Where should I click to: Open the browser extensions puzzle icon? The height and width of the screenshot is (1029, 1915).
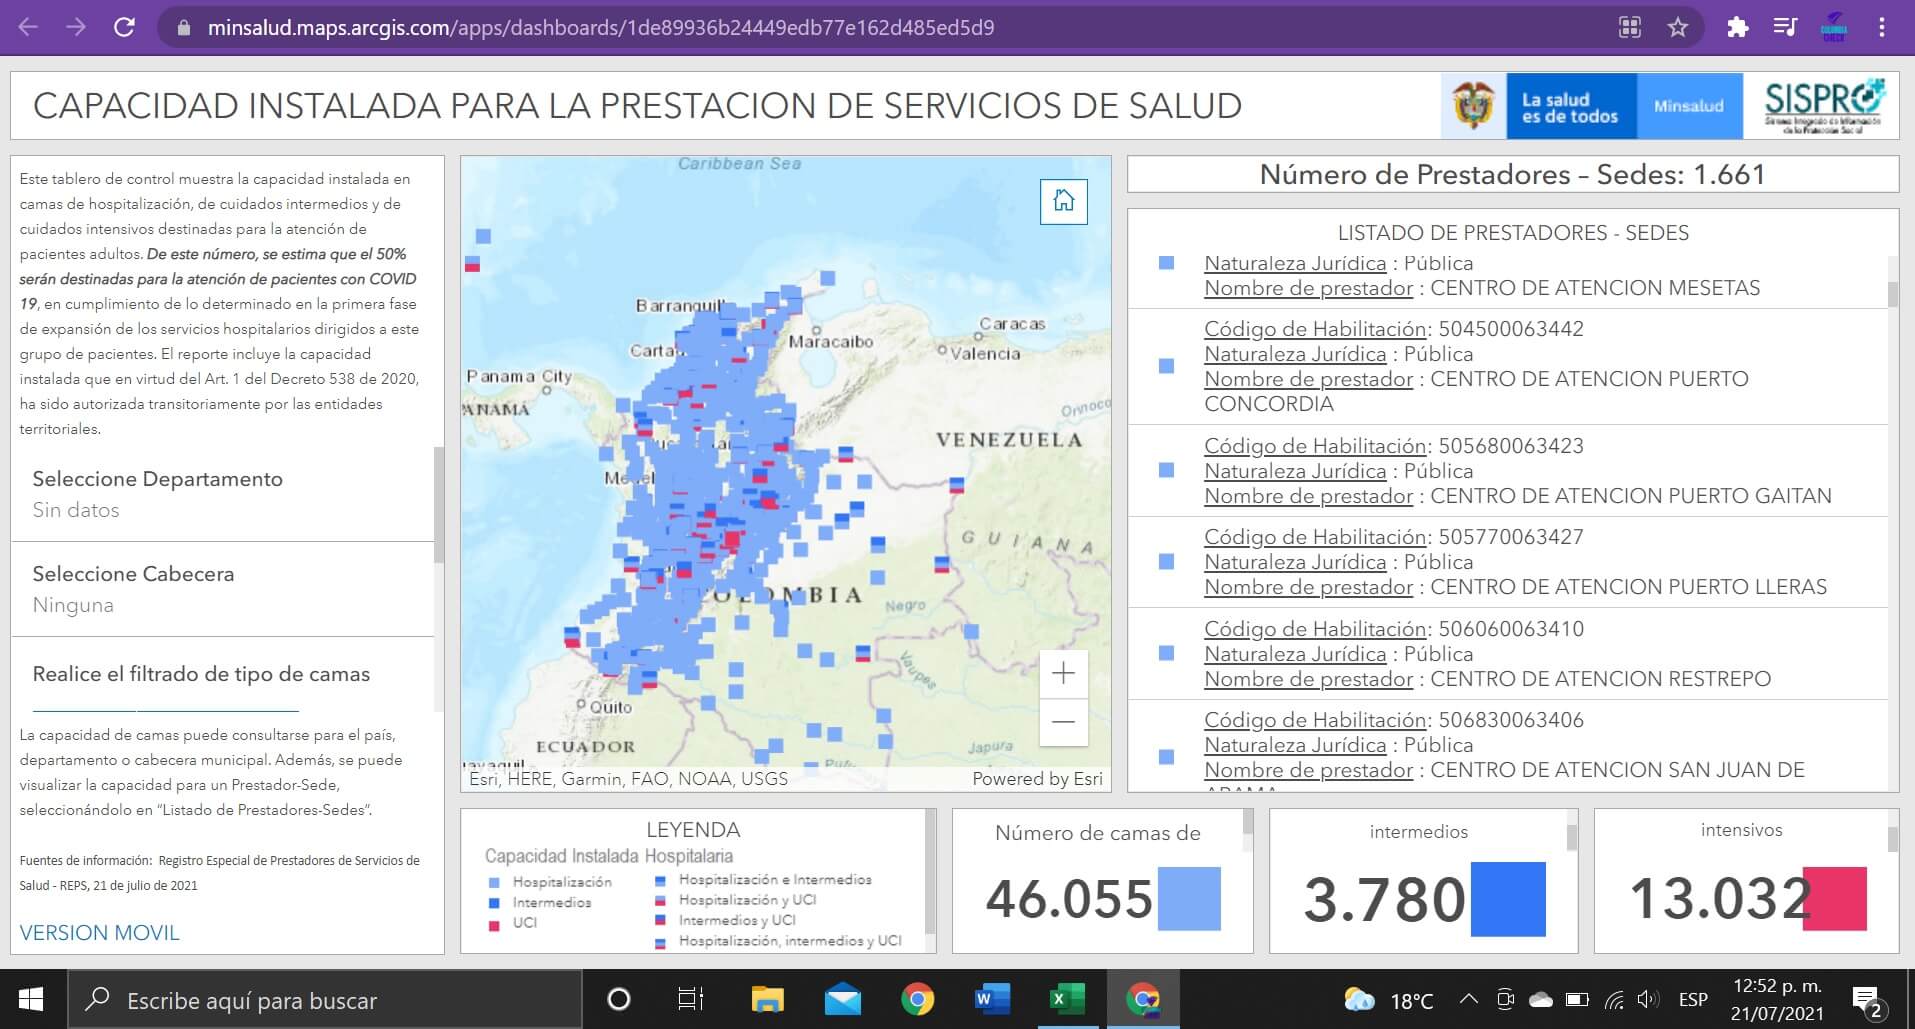(x=1738, y=27)
